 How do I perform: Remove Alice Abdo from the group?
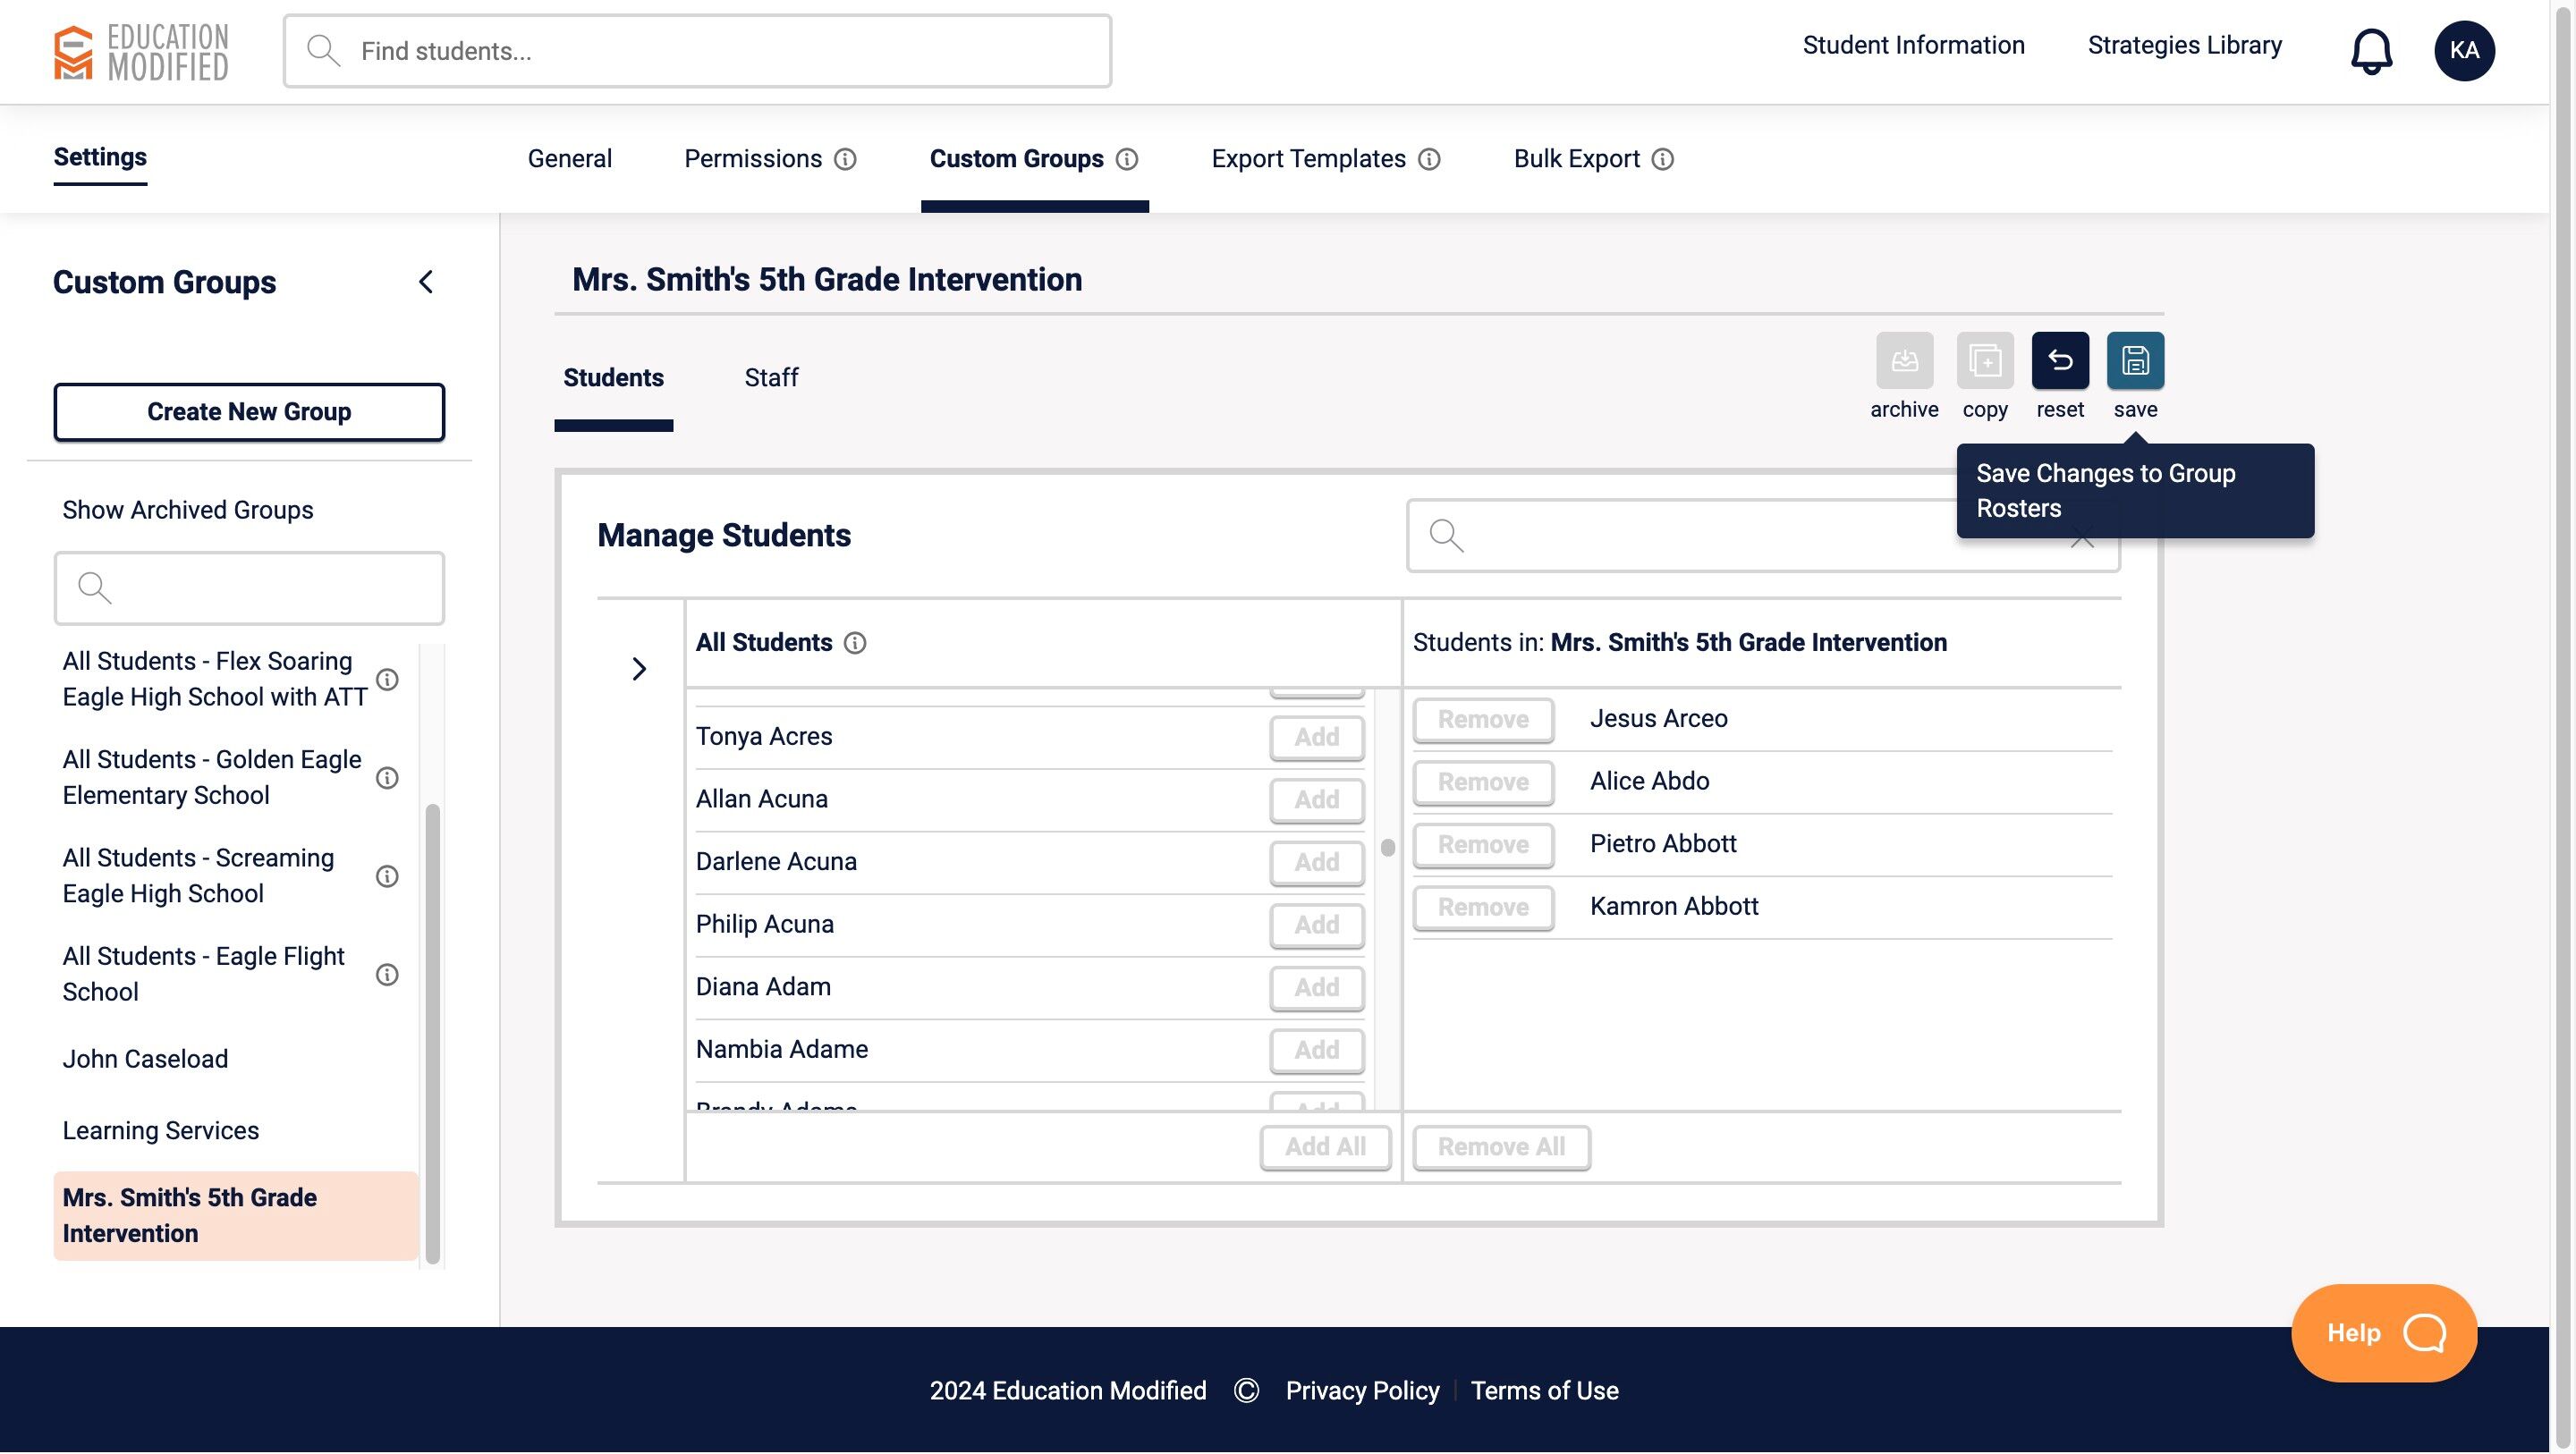coord(1482,782)
